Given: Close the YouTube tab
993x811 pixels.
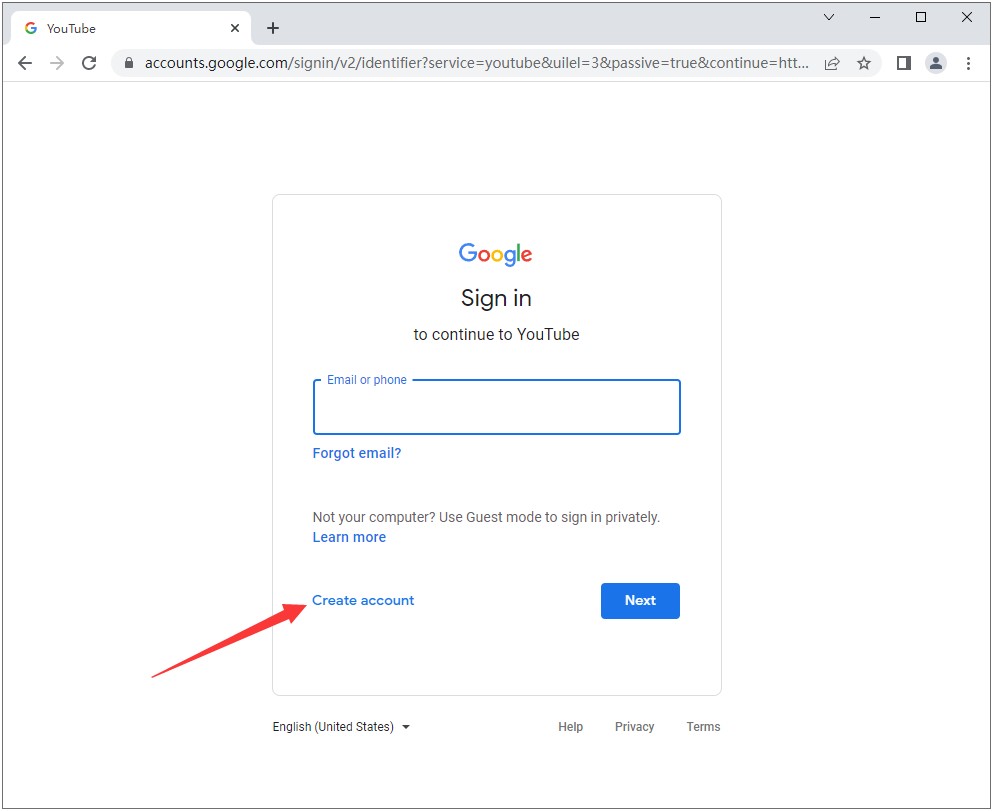Looking at the screenshot, I should tap(235, 28).
